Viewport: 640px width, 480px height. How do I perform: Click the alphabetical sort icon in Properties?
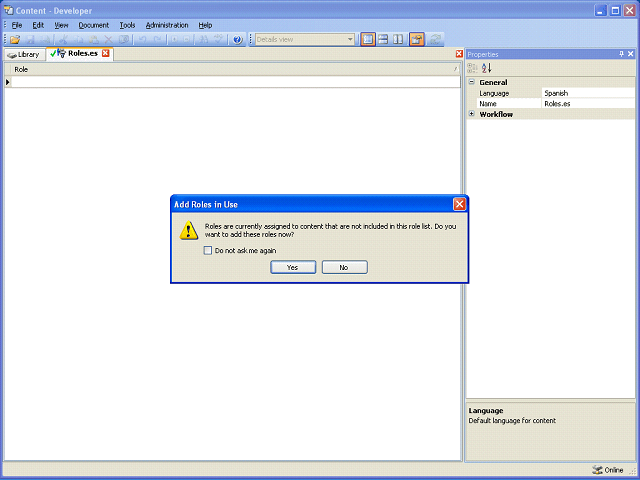(487, 68)
